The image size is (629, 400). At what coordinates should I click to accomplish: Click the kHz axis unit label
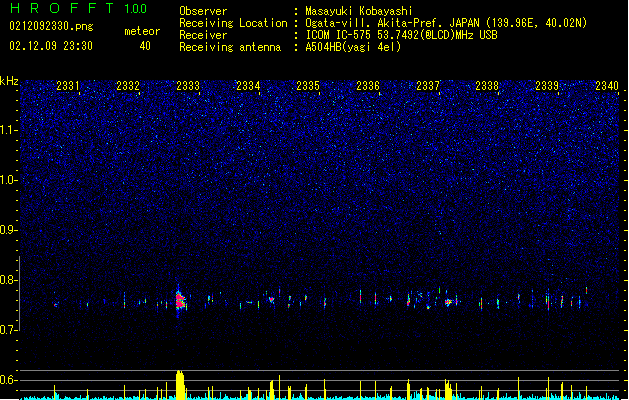9,81
